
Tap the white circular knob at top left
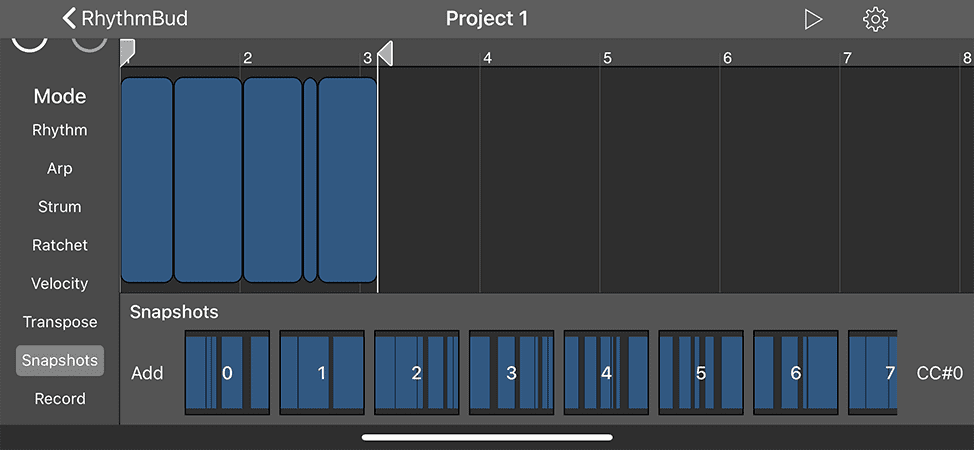tap(29, 44)
